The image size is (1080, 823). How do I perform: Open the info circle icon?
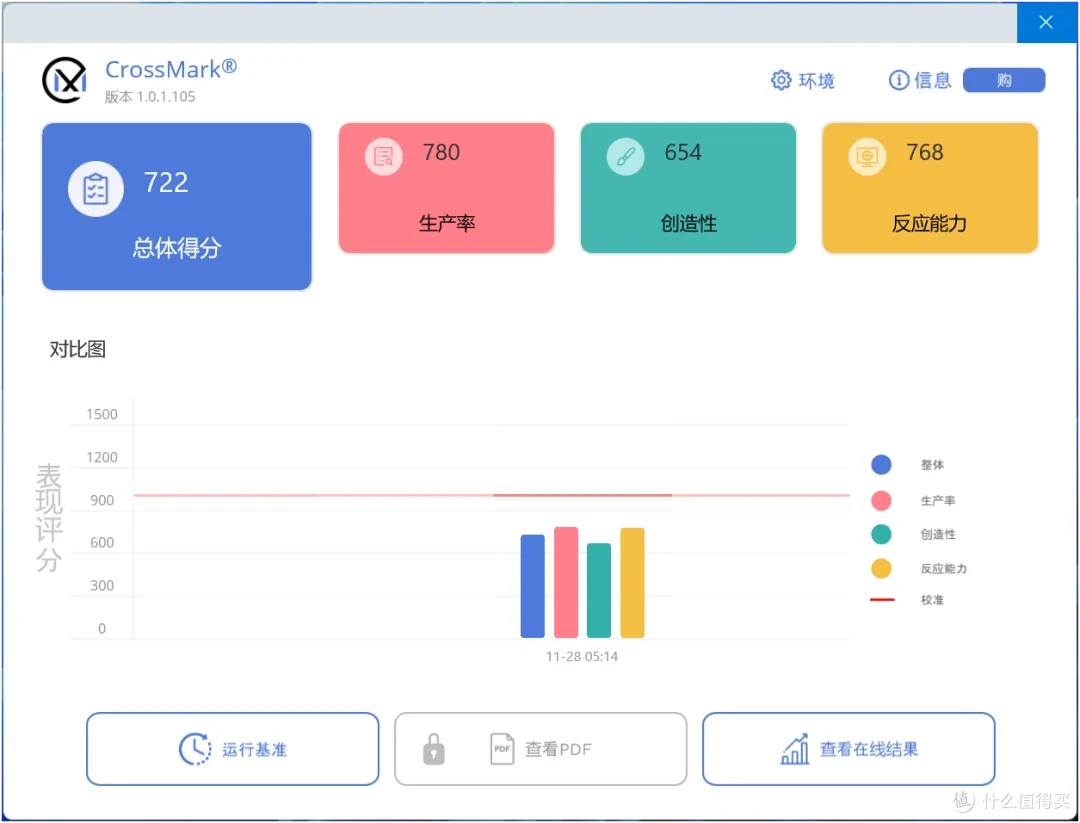pyautogui.click(x=899, y=81)
